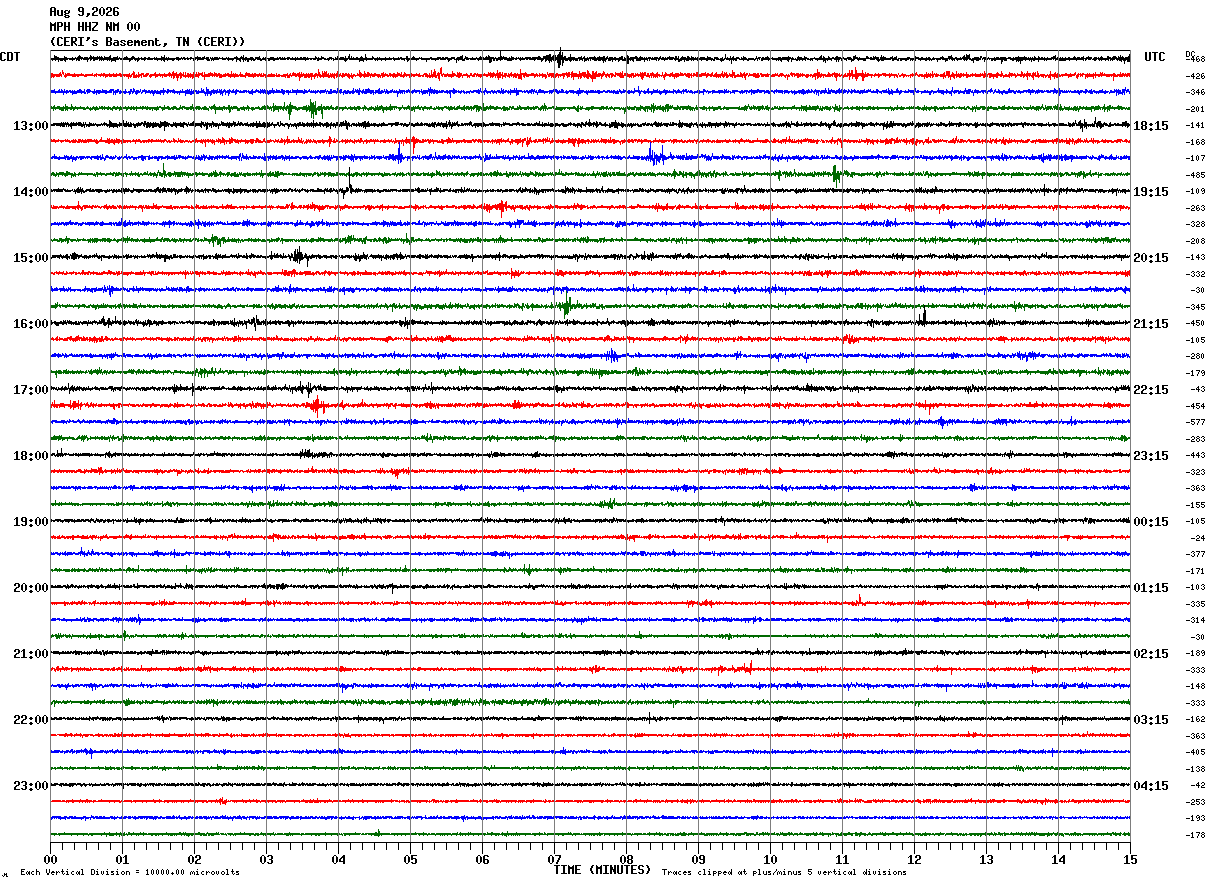This screenshot has width=1210, height=886.
Task: Click the Aug 9,2026 date text
Action: [84, 12]
